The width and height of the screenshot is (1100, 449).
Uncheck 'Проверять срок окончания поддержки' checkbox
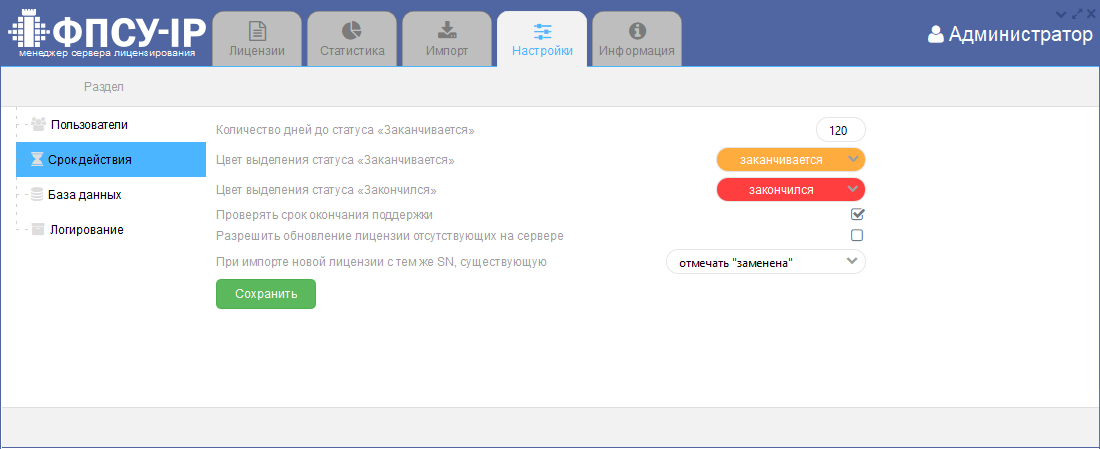point(857,214)
